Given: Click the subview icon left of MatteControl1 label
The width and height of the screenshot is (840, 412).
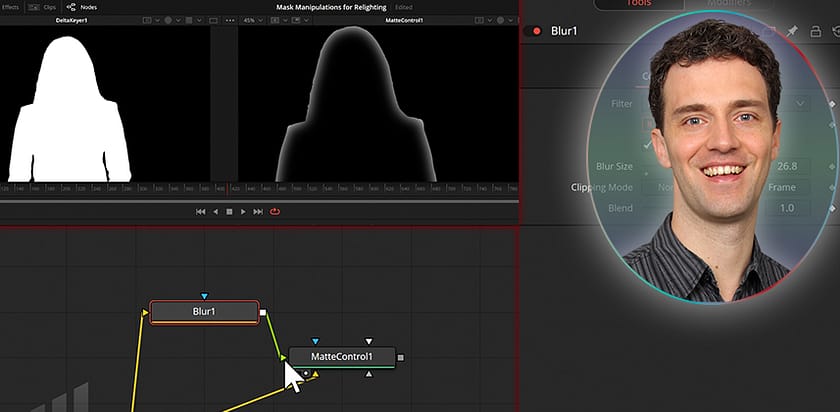Looking at the screenshot, I should pyautogui.click(x=296, y=20).
